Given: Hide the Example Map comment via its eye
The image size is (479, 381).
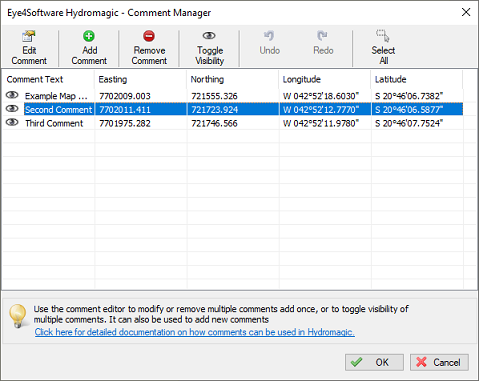Looking at the screenshot, I should (12, 95).
